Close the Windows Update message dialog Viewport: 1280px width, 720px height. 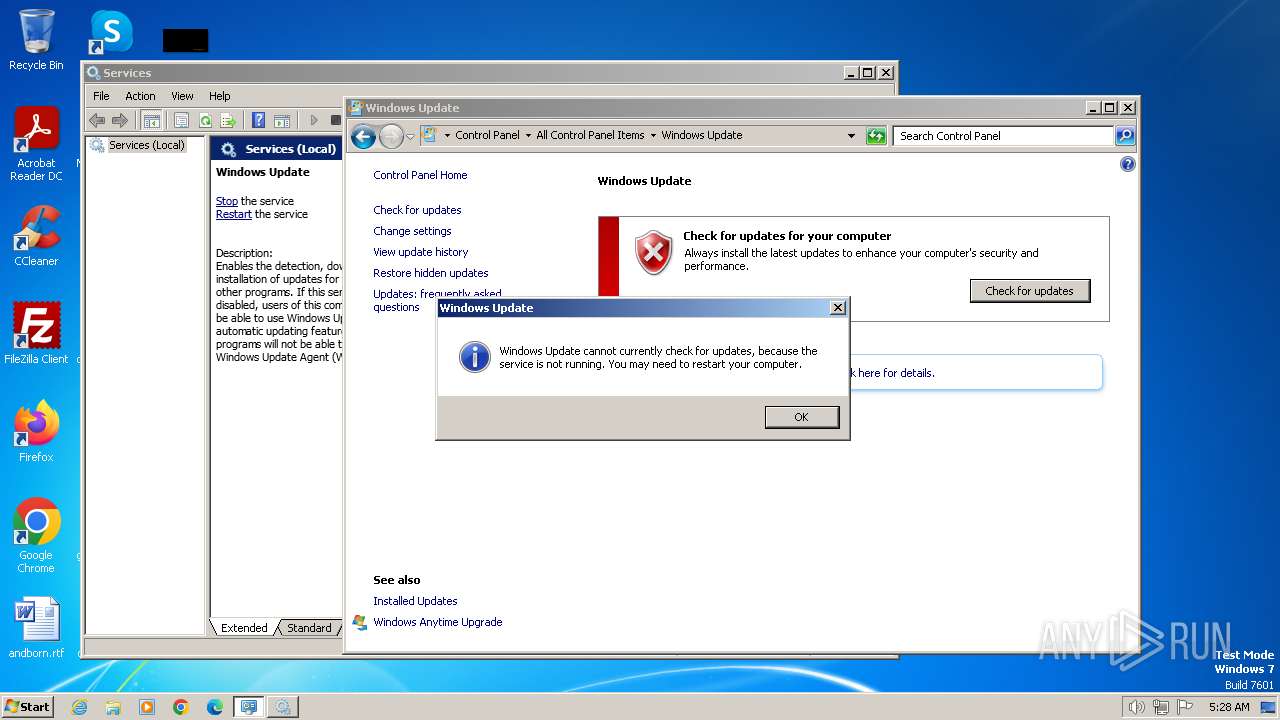838,308
